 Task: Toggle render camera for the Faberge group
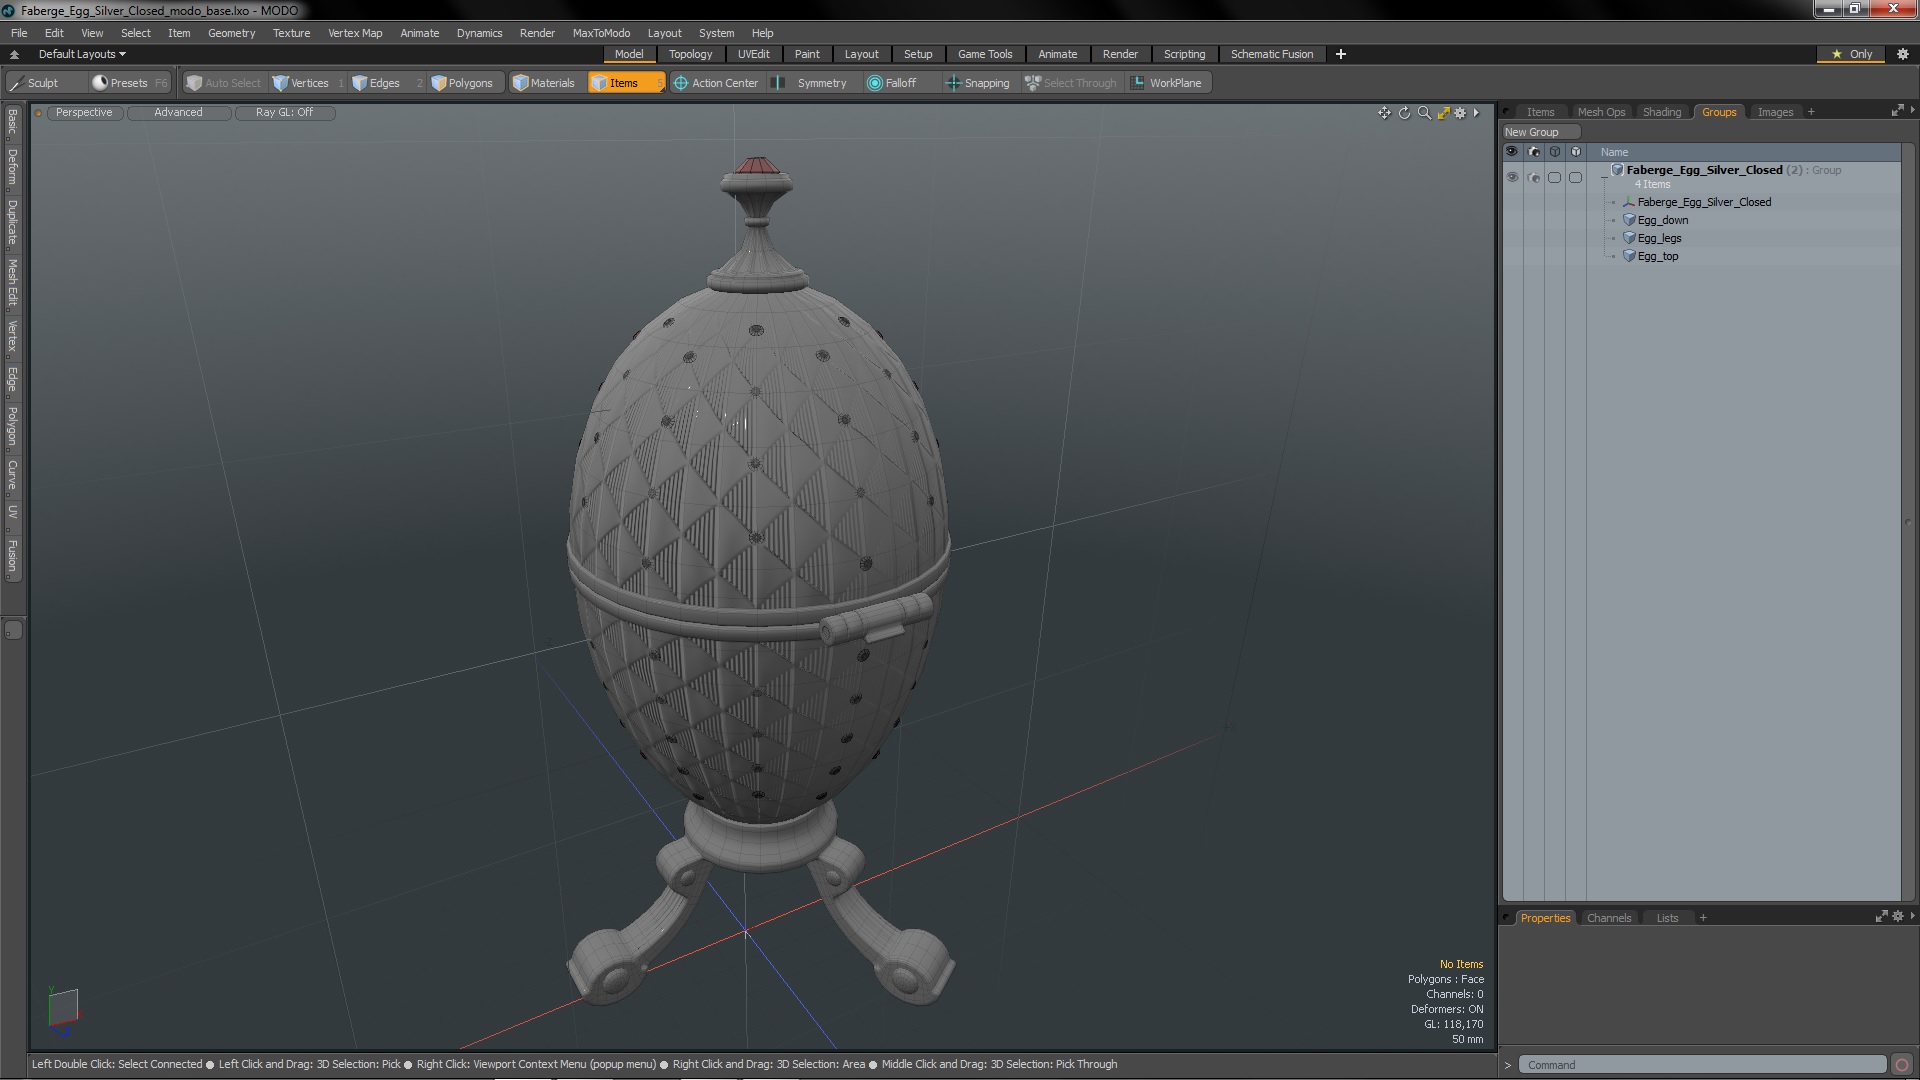click(1534, 177)
